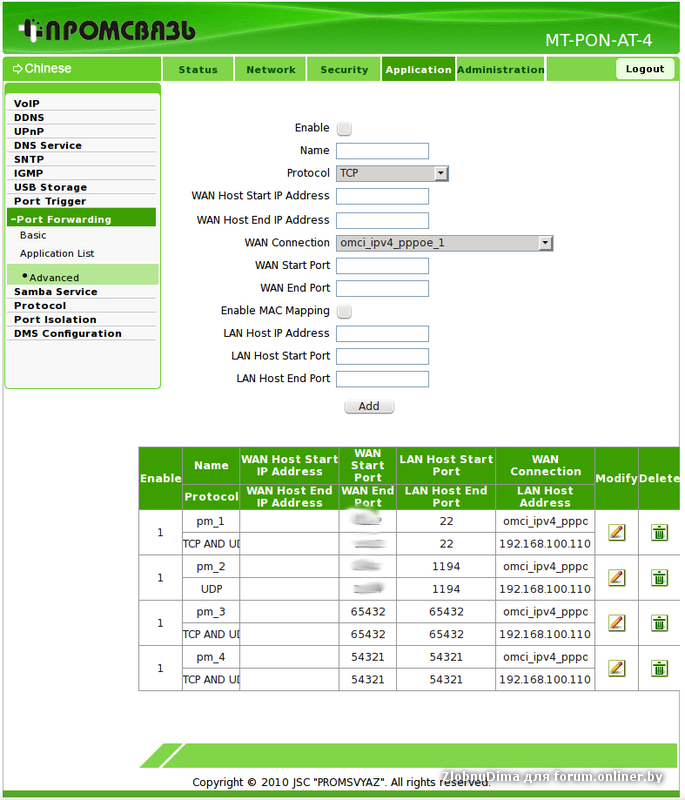Viewport: 685px width, 800px height.
Task: Click the Logout button
Action: [x=645, y=69]
